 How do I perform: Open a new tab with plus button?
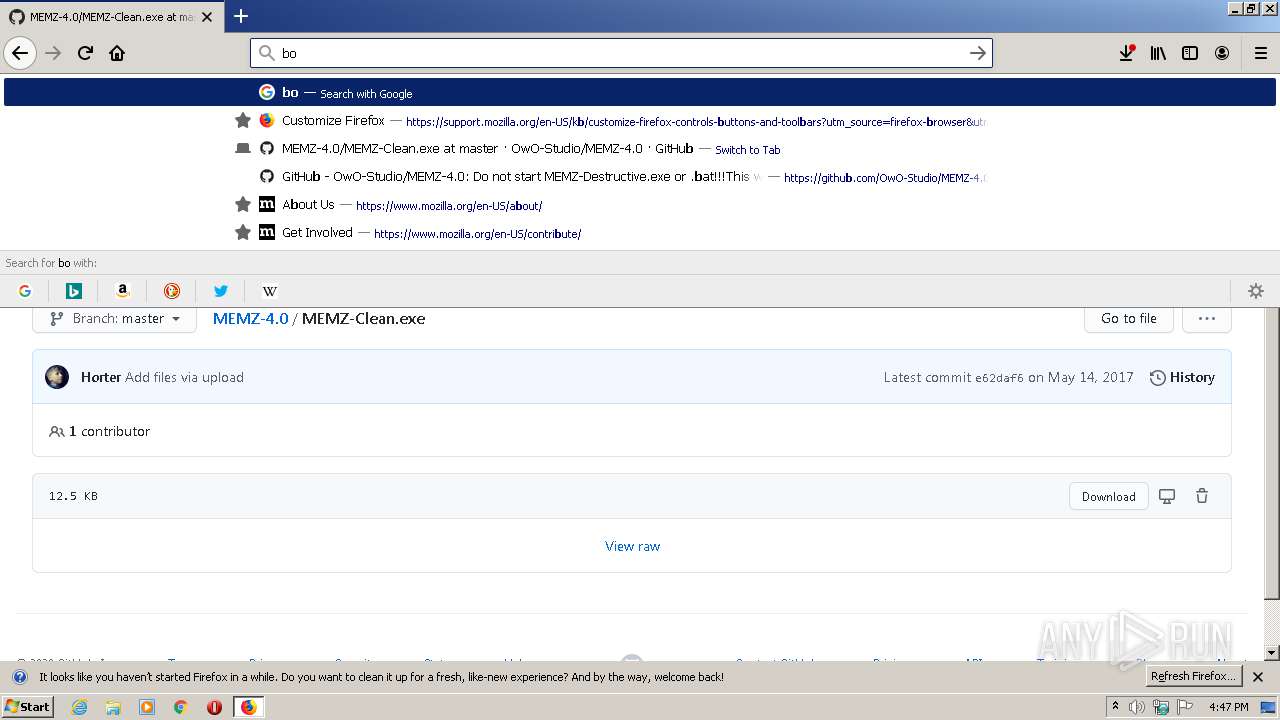point(241,16)
